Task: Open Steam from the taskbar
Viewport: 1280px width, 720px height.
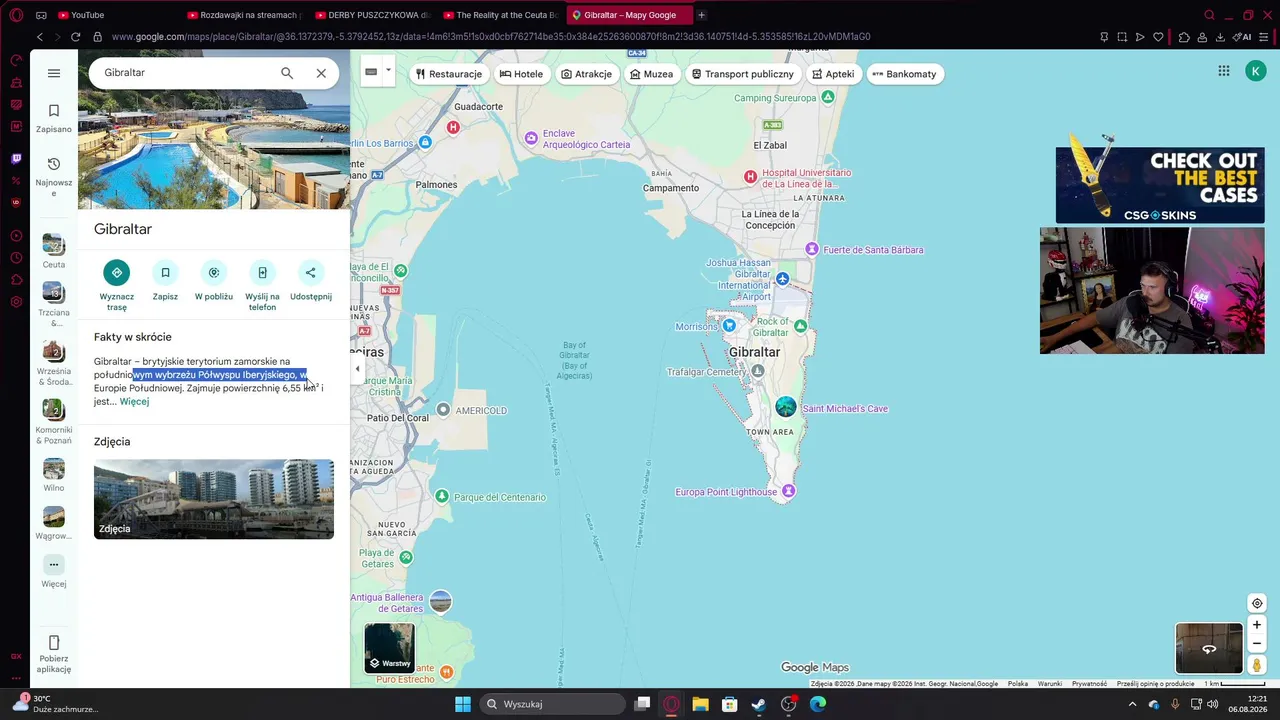Action: [x=759, y=704]
